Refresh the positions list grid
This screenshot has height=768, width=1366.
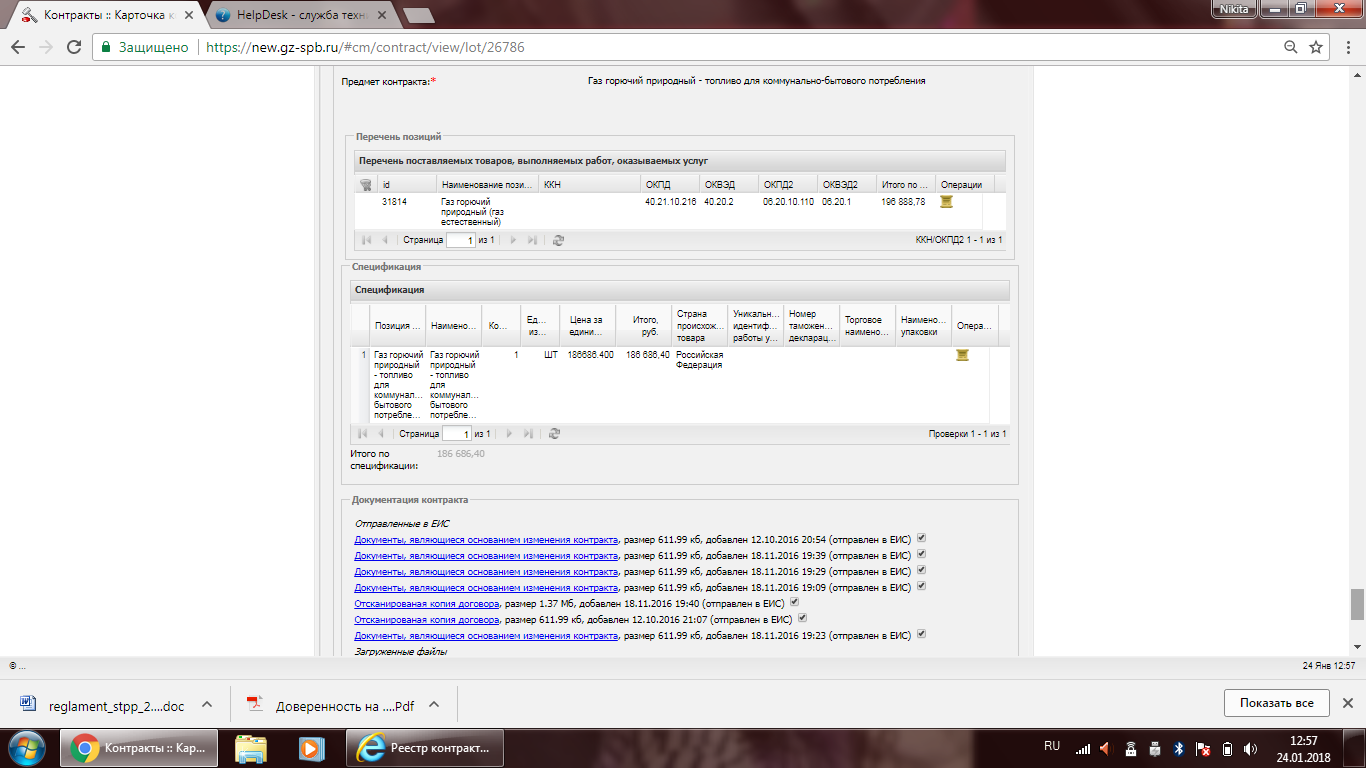(x=558, y=240)
